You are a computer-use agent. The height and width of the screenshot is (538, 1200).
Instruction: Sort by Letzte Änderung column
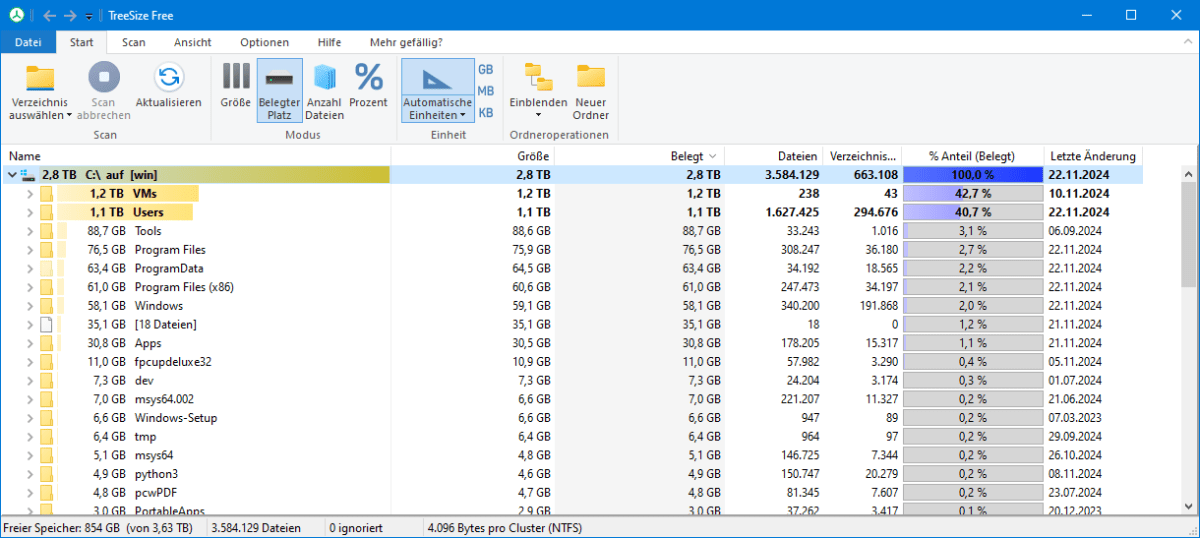[1092, 156]
